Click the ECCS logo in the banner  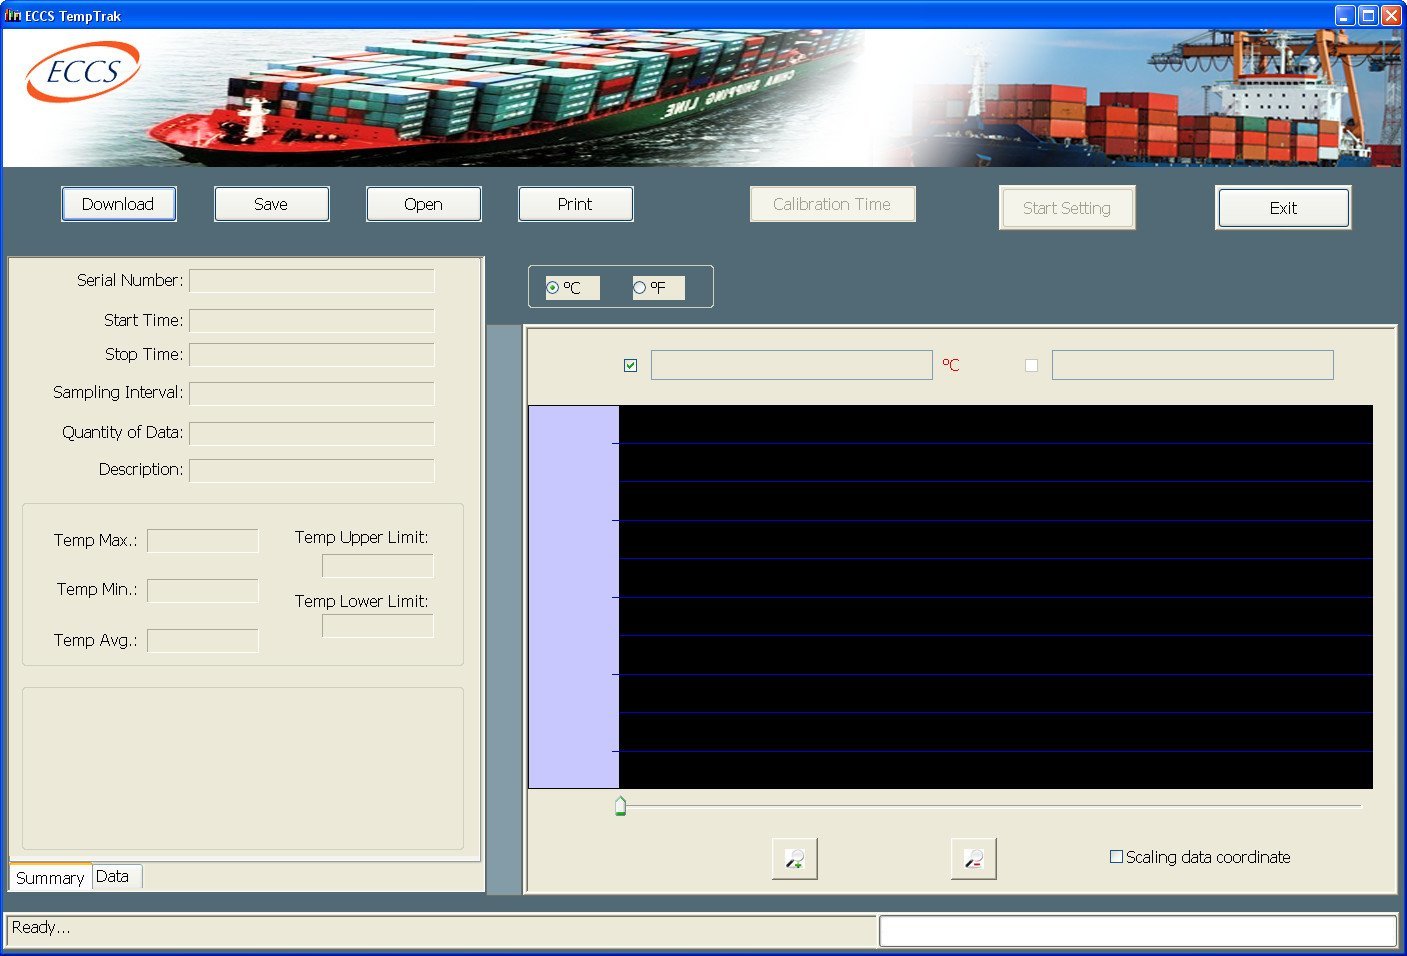[83, 71]
